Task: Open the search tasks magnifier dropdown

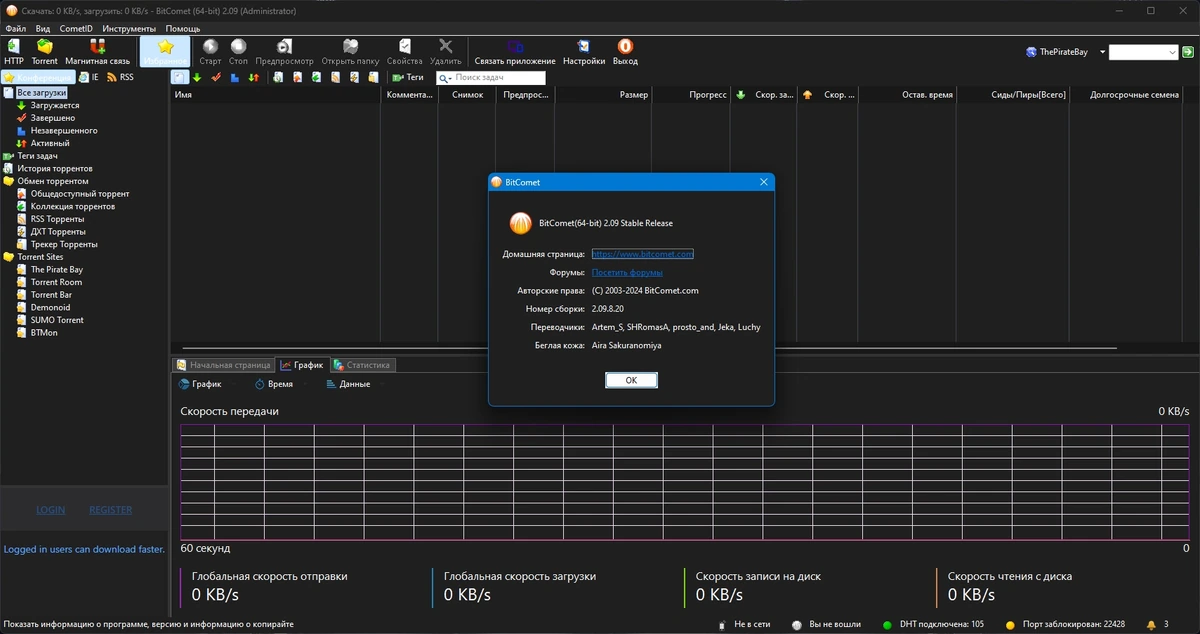Action: pos(445,78)
